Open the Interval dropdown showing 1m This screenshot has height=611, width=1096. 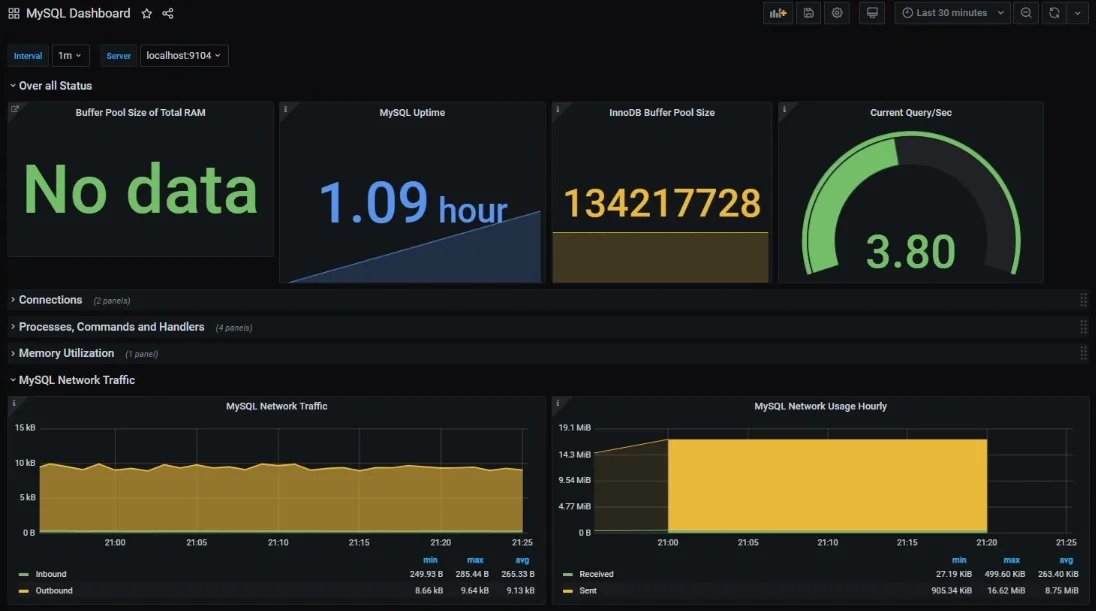[70, 55]
